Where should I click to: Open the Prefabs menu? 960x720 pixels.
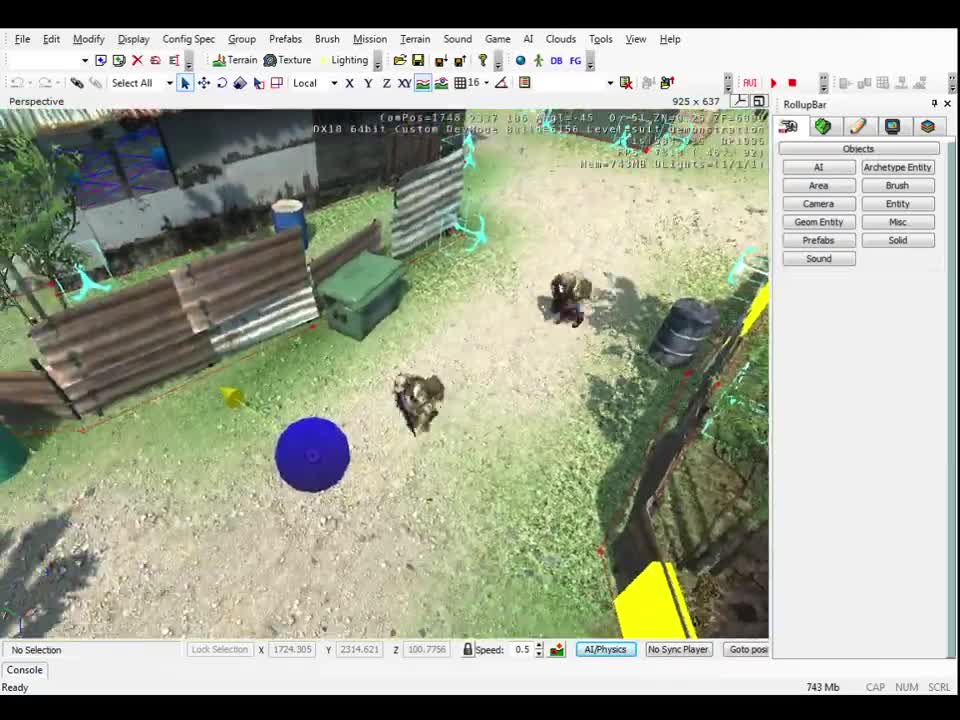point(285,39)
